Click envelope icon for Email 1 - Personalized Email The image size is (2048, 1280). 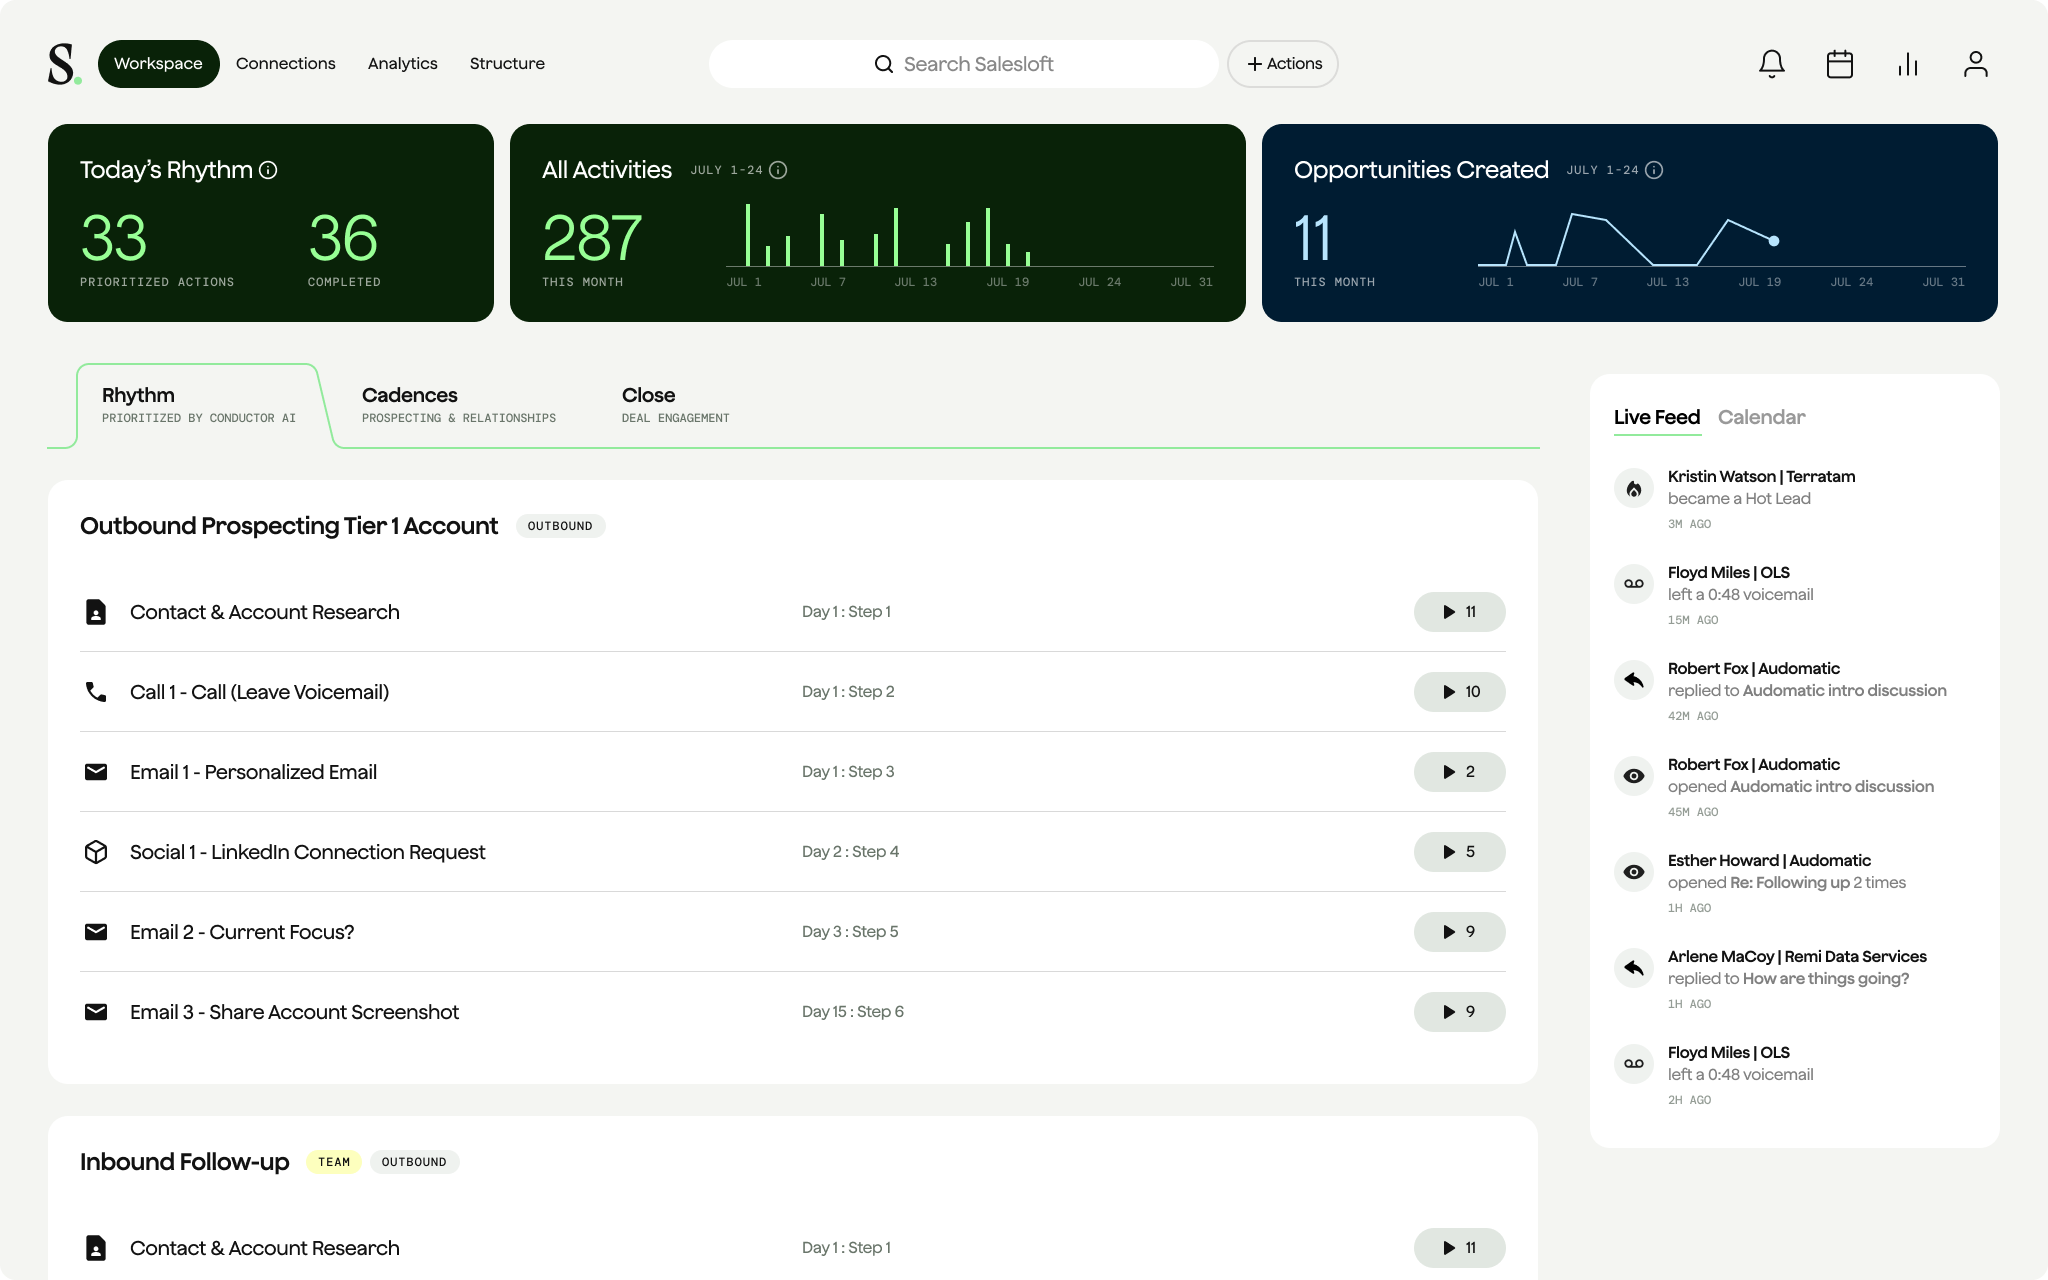pyautogui.click(x=96, y=772)
